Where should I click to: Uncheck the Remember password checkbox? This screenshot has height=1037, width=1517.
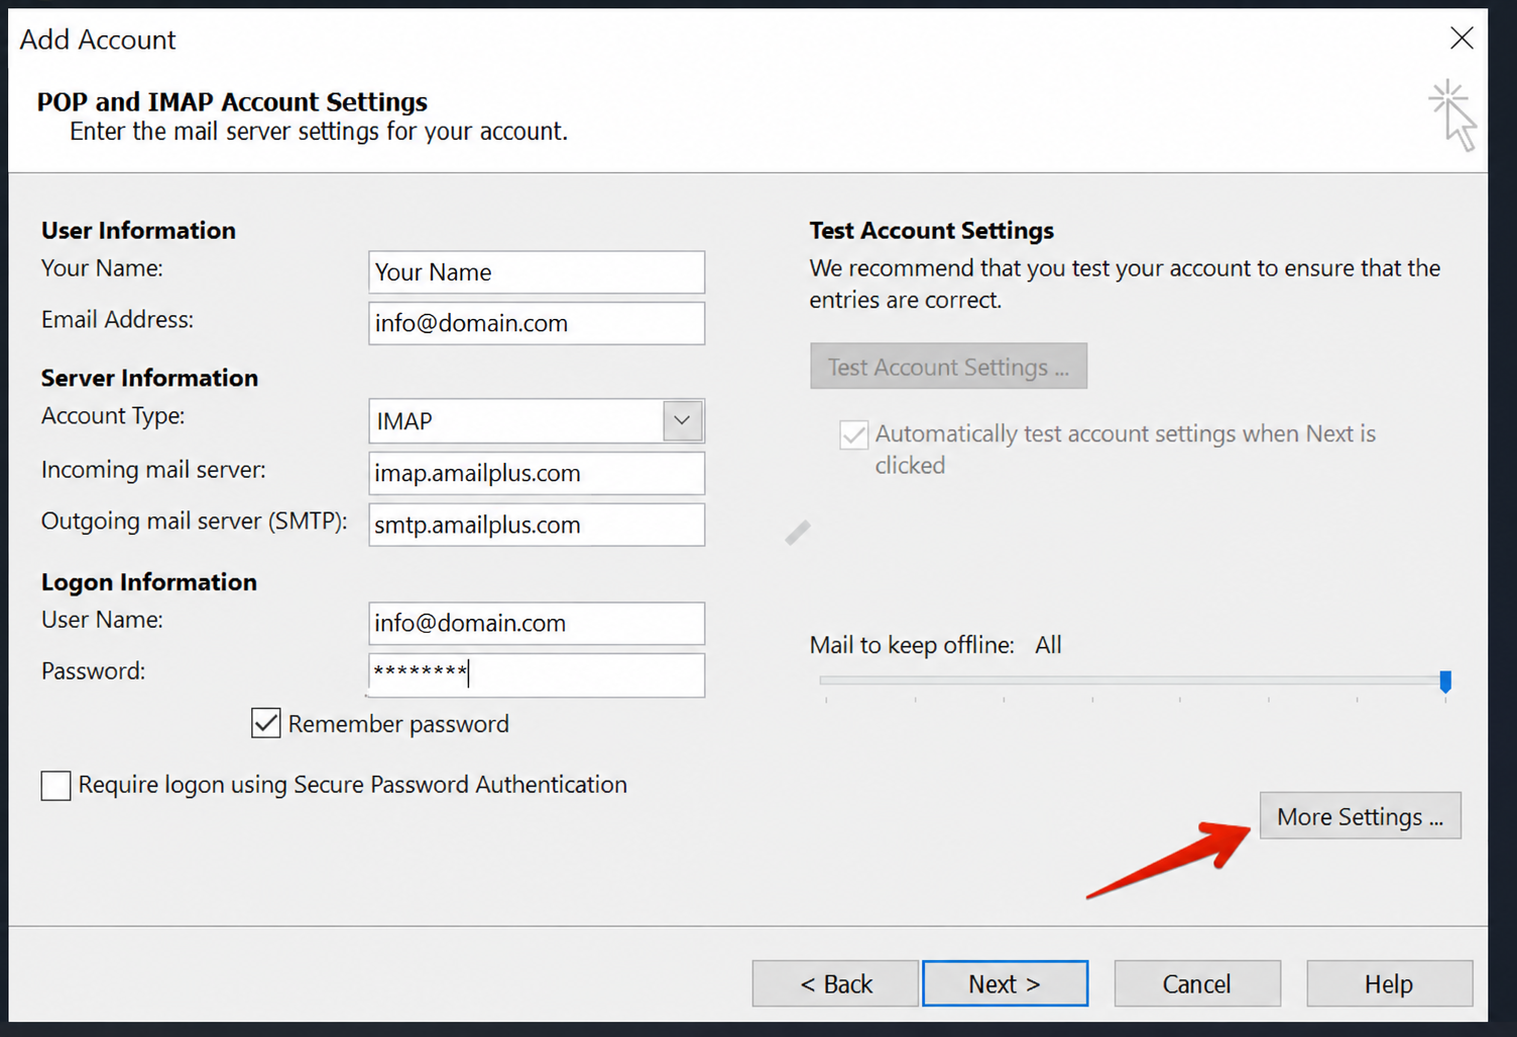point(266,723)
